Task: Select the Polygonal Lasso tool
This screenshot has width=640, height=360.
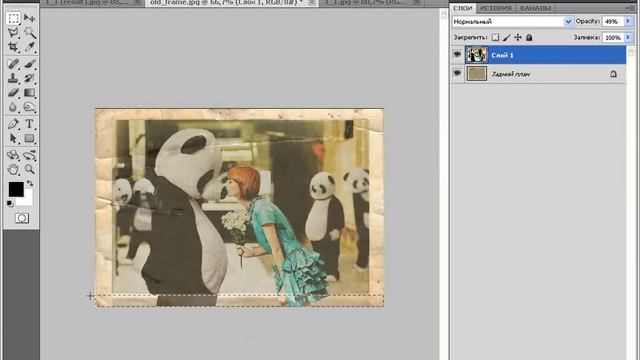Action: pyautogui.click(x=13, y=33)
